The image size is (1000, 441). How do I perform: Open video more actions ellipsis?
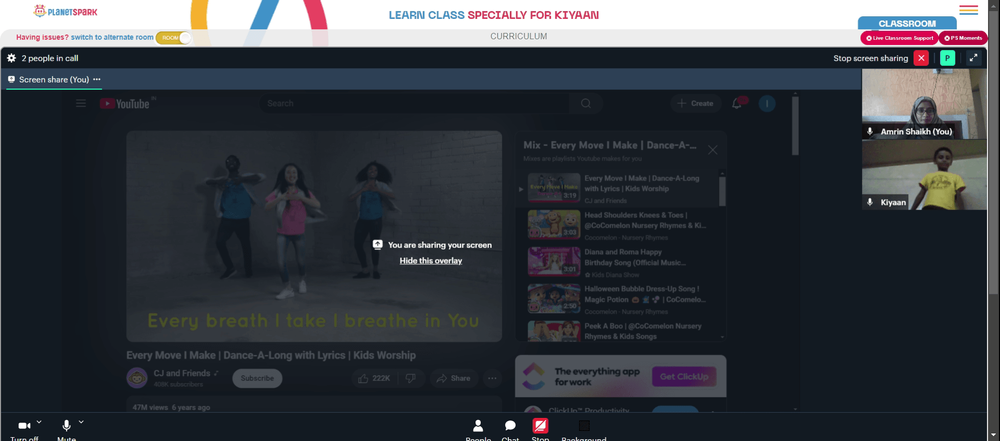pyautogui.click(x=492, y=378)
